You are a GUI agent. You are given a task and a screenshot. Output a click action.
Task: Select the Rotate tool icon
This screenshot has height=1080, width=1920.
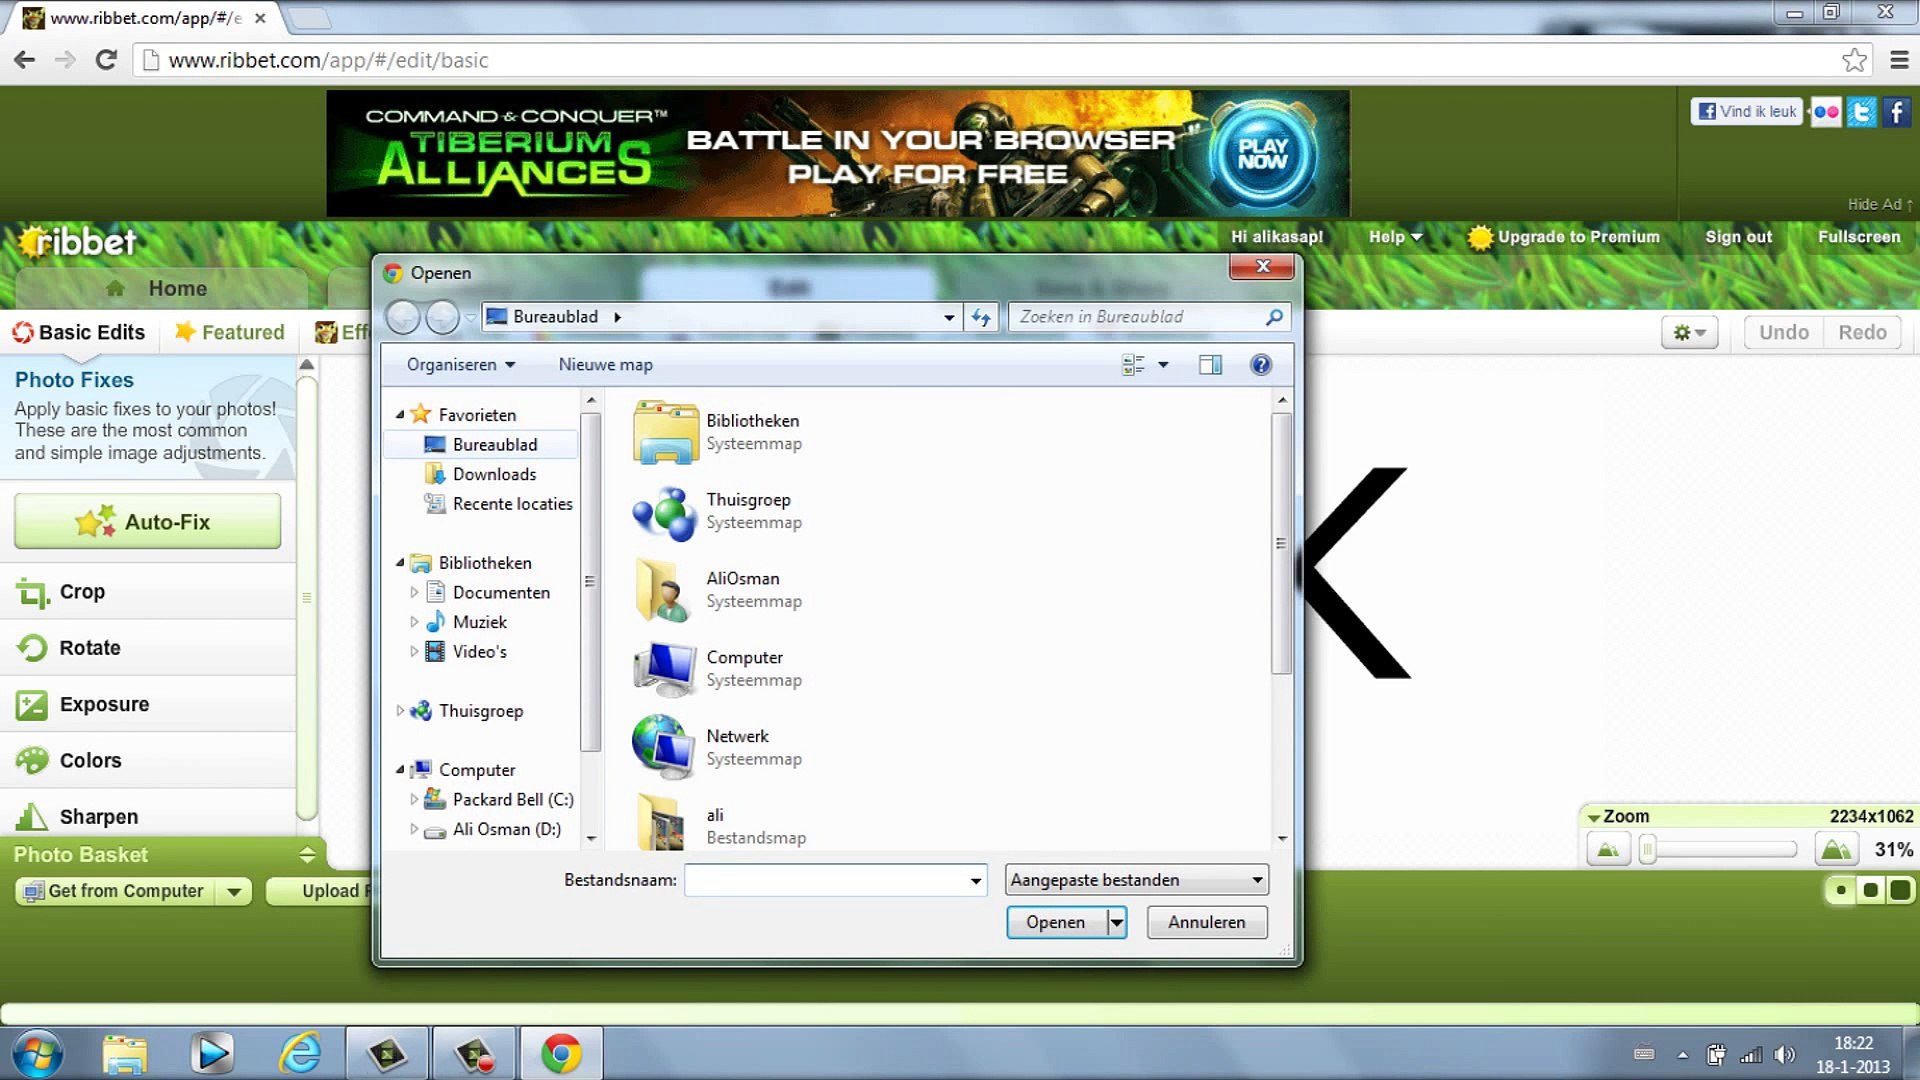coord(32,648)
